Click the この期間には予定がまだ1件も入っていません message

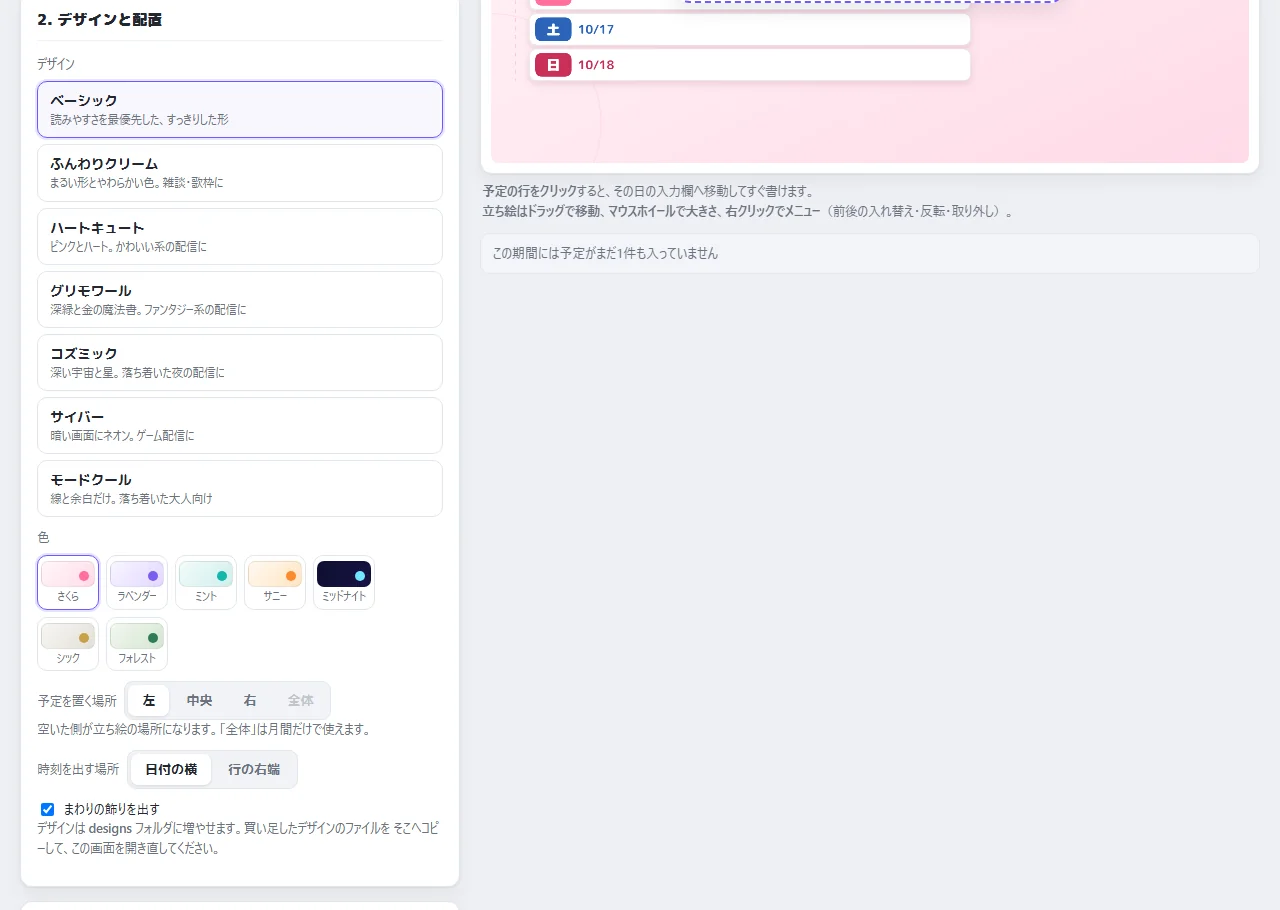(869, 253)
